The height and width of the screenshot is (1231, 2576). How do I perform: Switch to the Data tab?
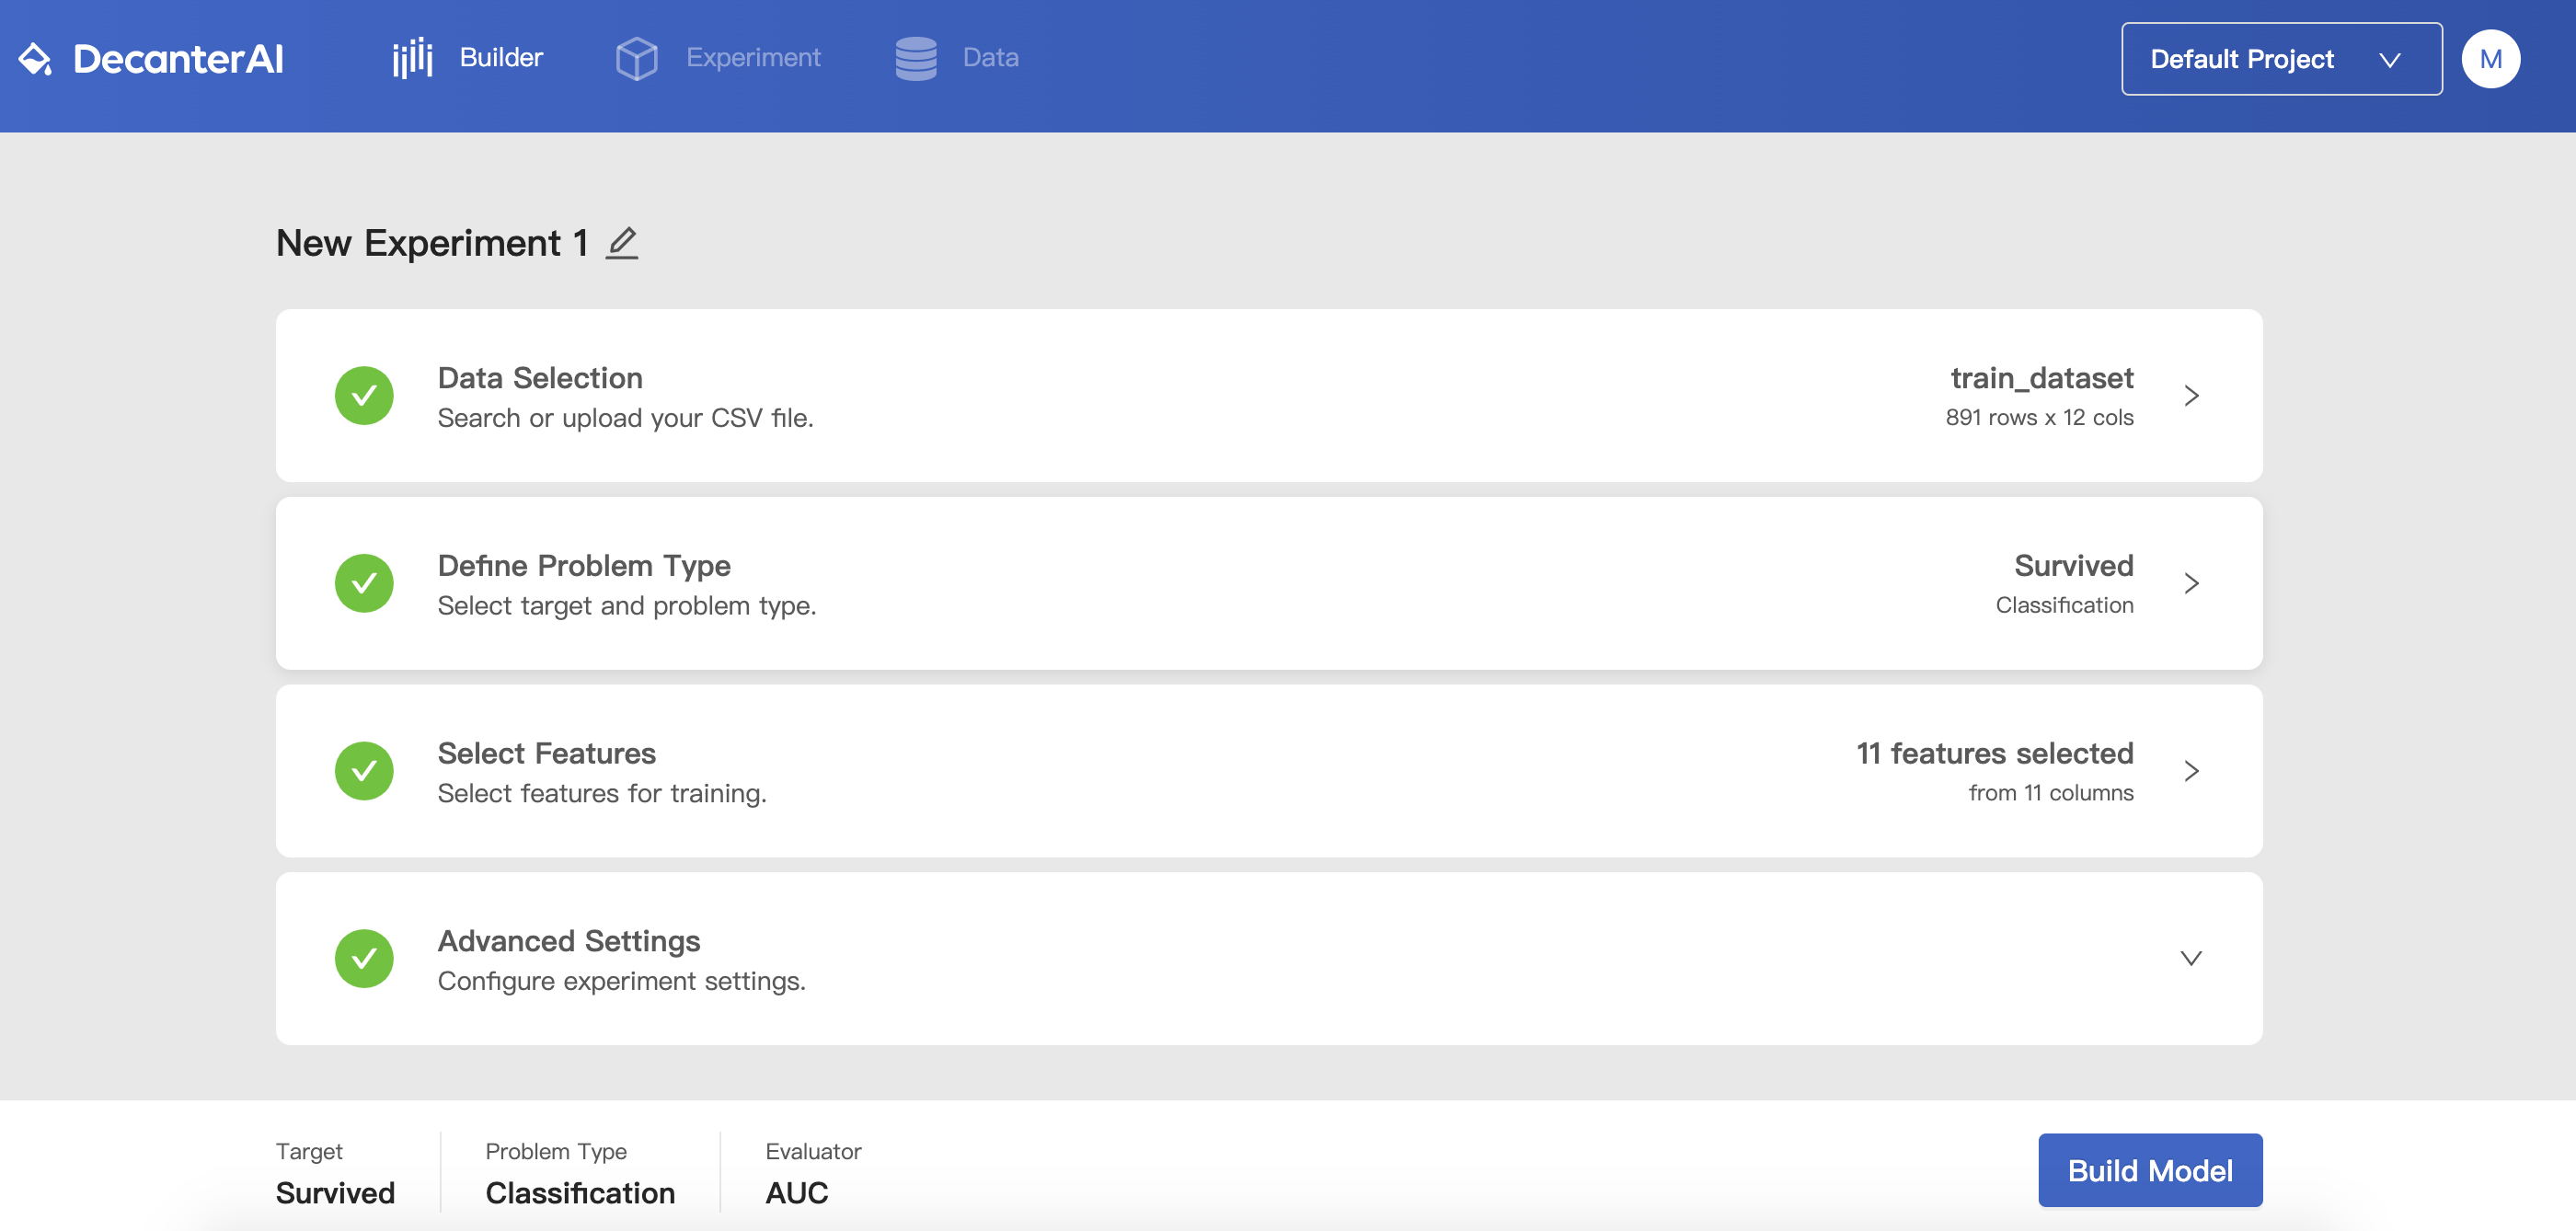990,58
